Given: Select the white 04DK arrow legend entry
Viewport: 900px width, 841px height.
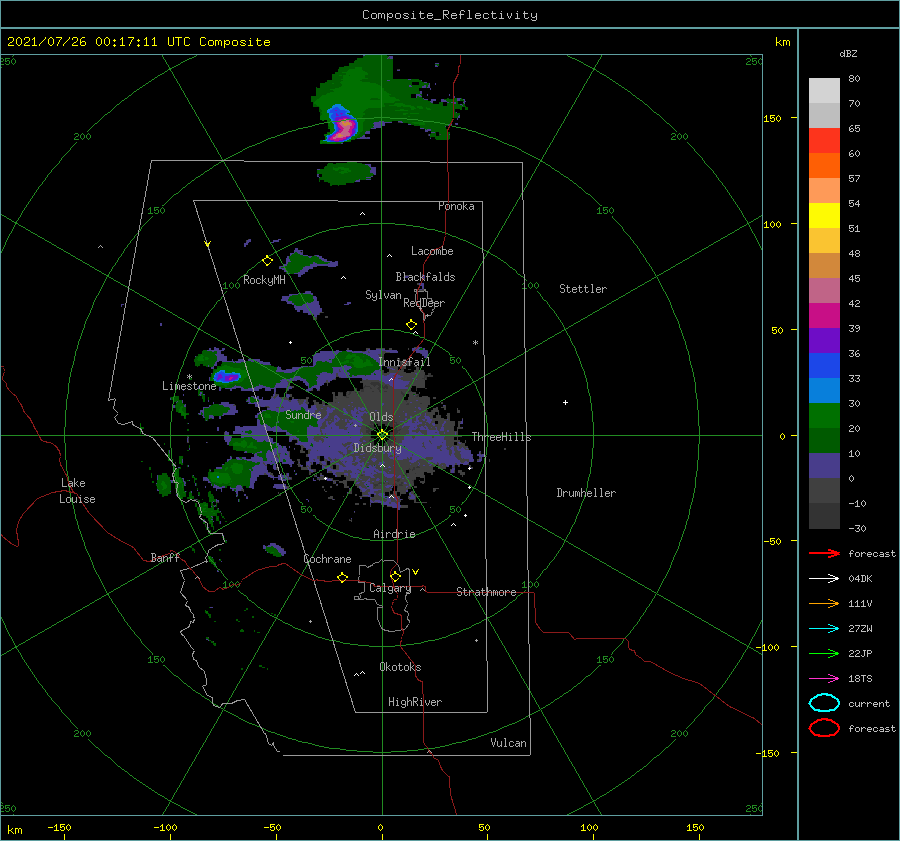Looking at the screenshot, I should pyautogui.click(x=824, y=578).
